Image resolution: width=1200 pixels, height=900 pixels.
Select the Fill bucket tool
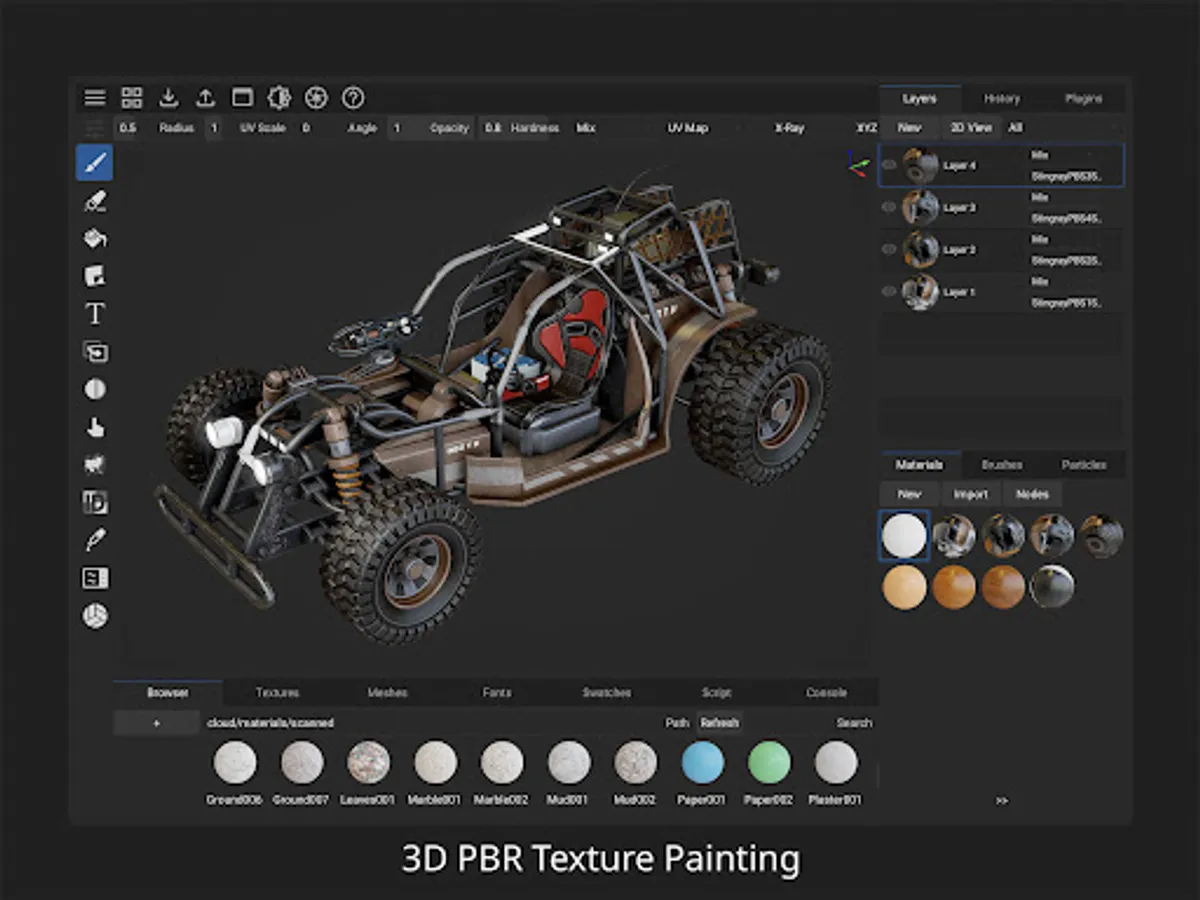tap(95, 238)
